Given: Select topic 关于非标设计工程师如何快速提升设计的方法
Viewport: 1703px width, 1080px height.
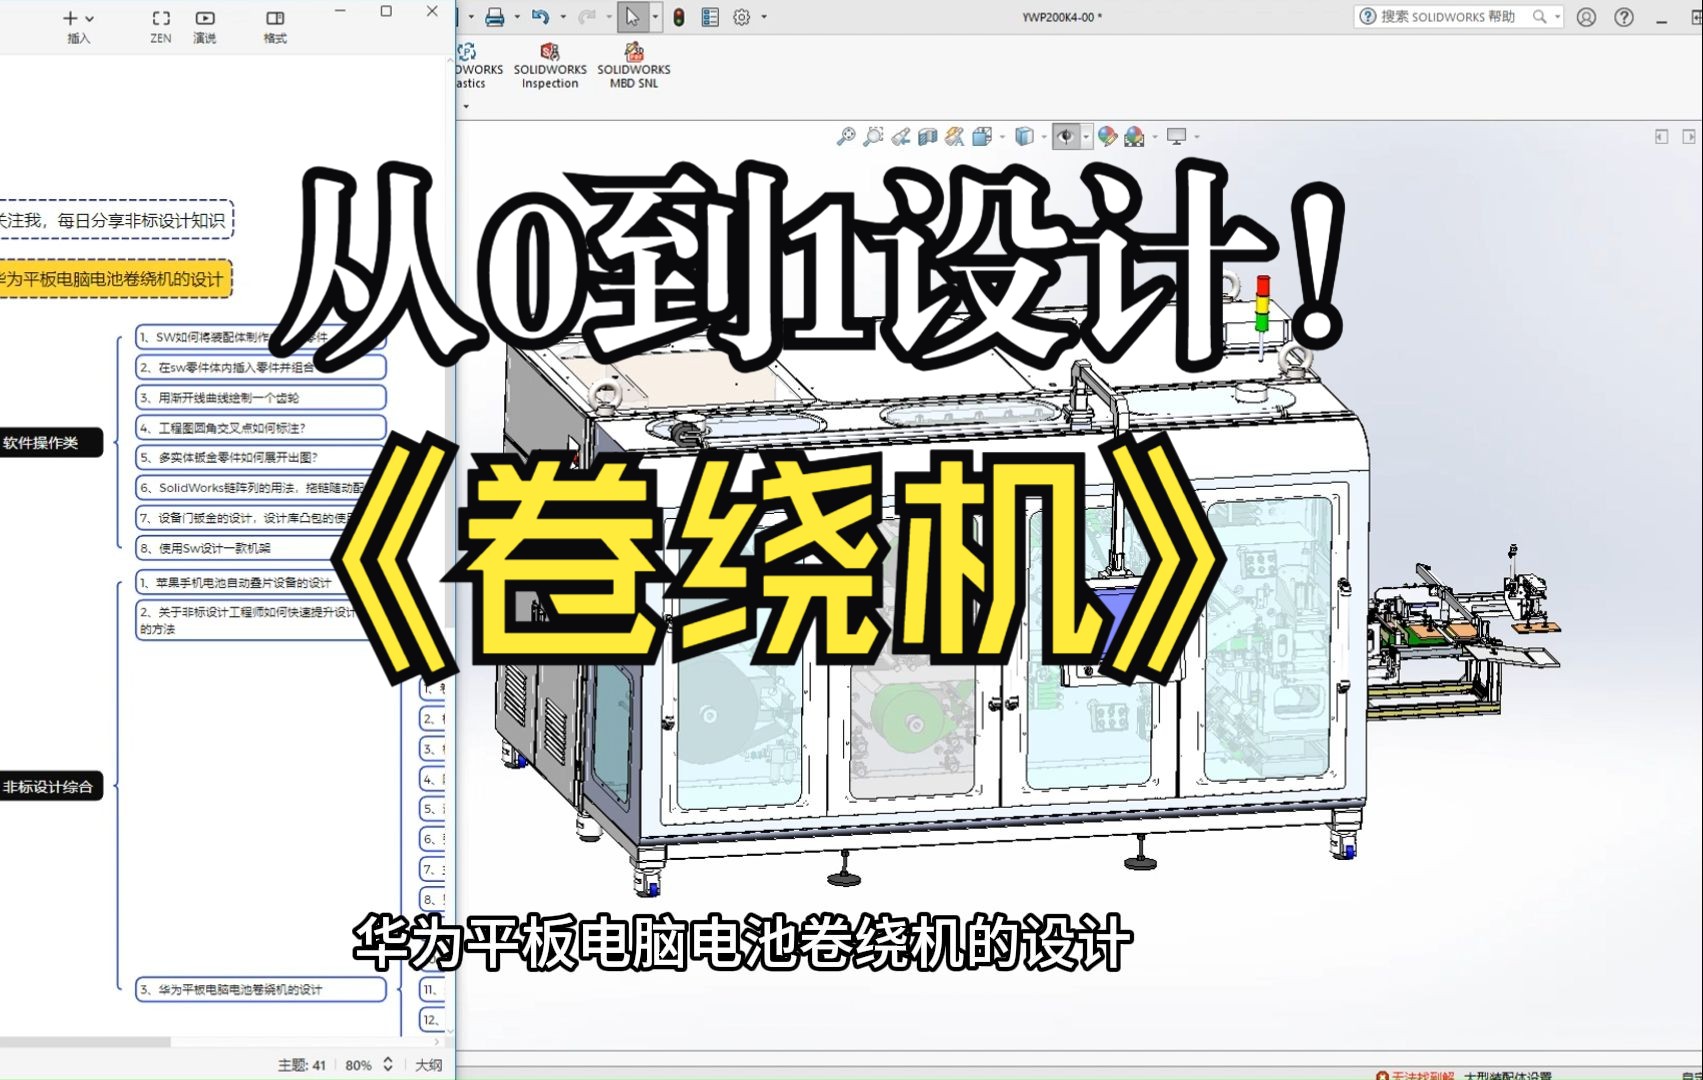Looking at the screenshot, I should pyautogui.click(x=261, y=620).
